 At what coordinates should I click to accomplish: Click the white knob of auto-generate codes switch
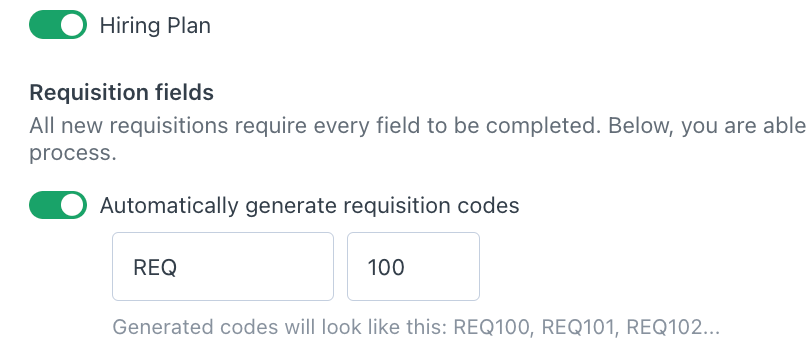(x=72, y=205)
